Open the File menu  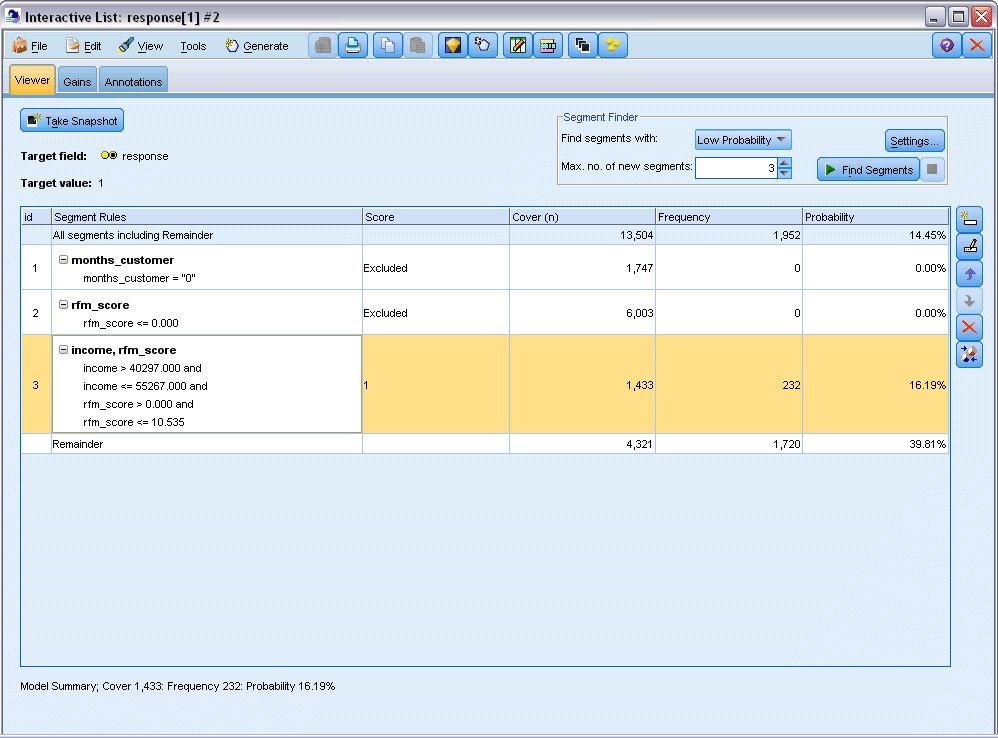point(30,46)
